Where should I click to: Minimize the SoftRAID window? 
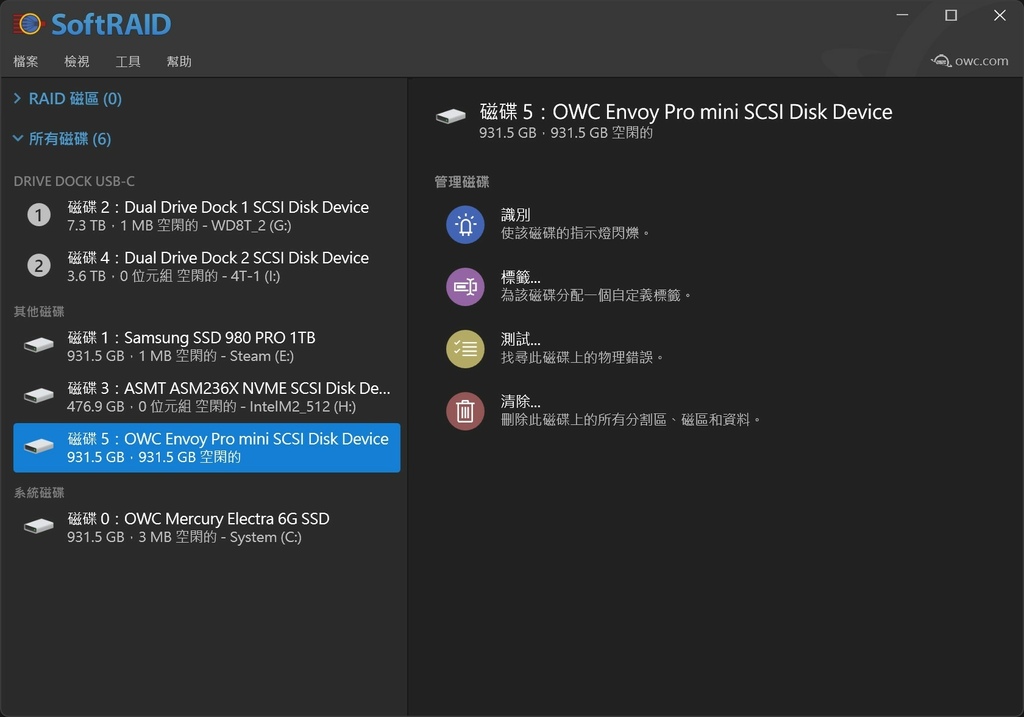coord(903,14)
